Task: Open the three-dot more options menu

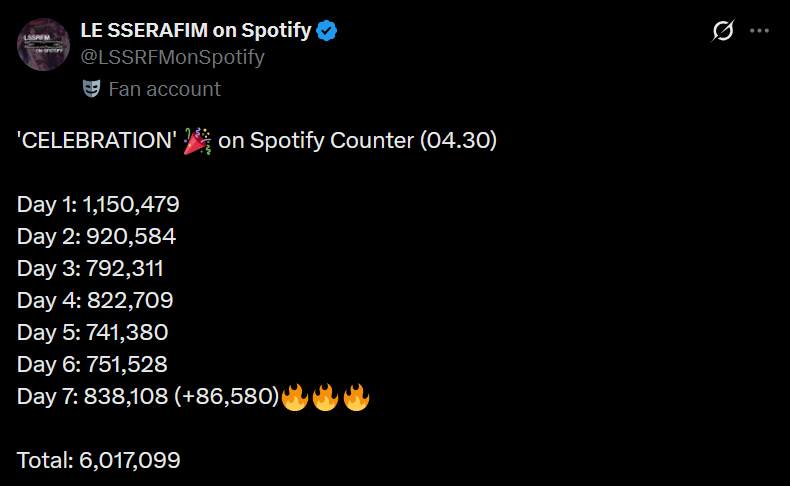Action: tap(759, 31)
